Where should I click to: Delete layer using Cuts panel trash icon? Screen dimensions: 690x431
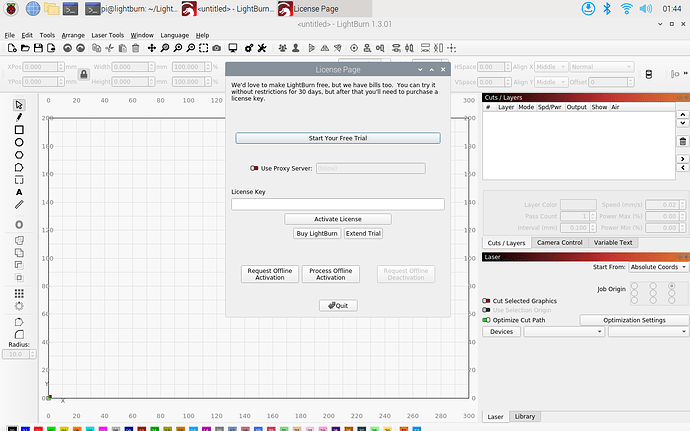[683, 141]
